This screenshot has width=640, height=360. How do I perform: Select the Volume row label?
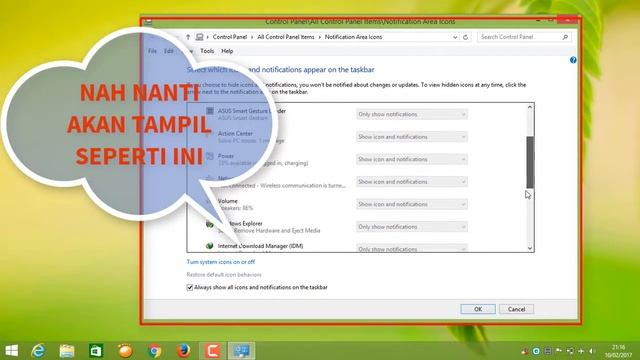click(x=228, y=201)
